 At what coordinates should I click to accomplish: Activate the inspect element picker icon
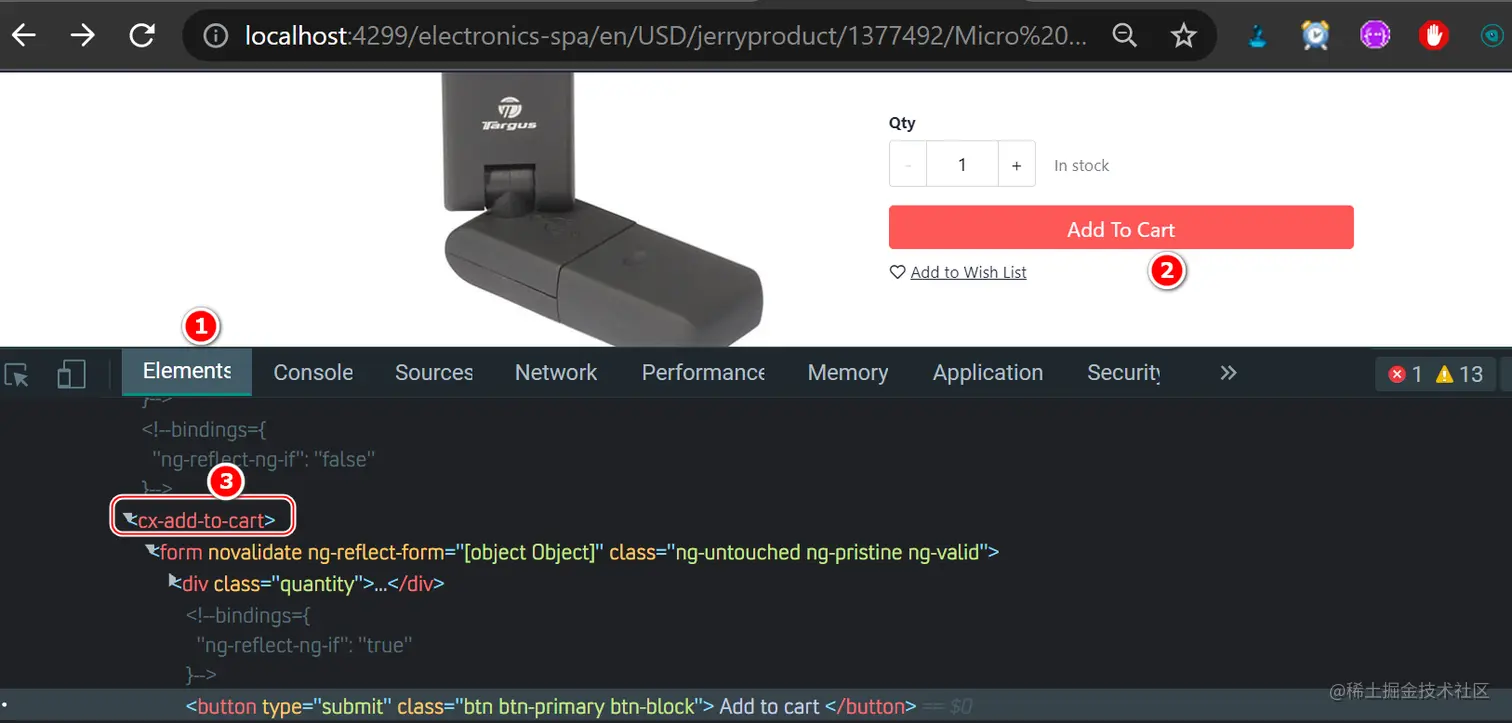pyautogui.click(x=17, y=375)
